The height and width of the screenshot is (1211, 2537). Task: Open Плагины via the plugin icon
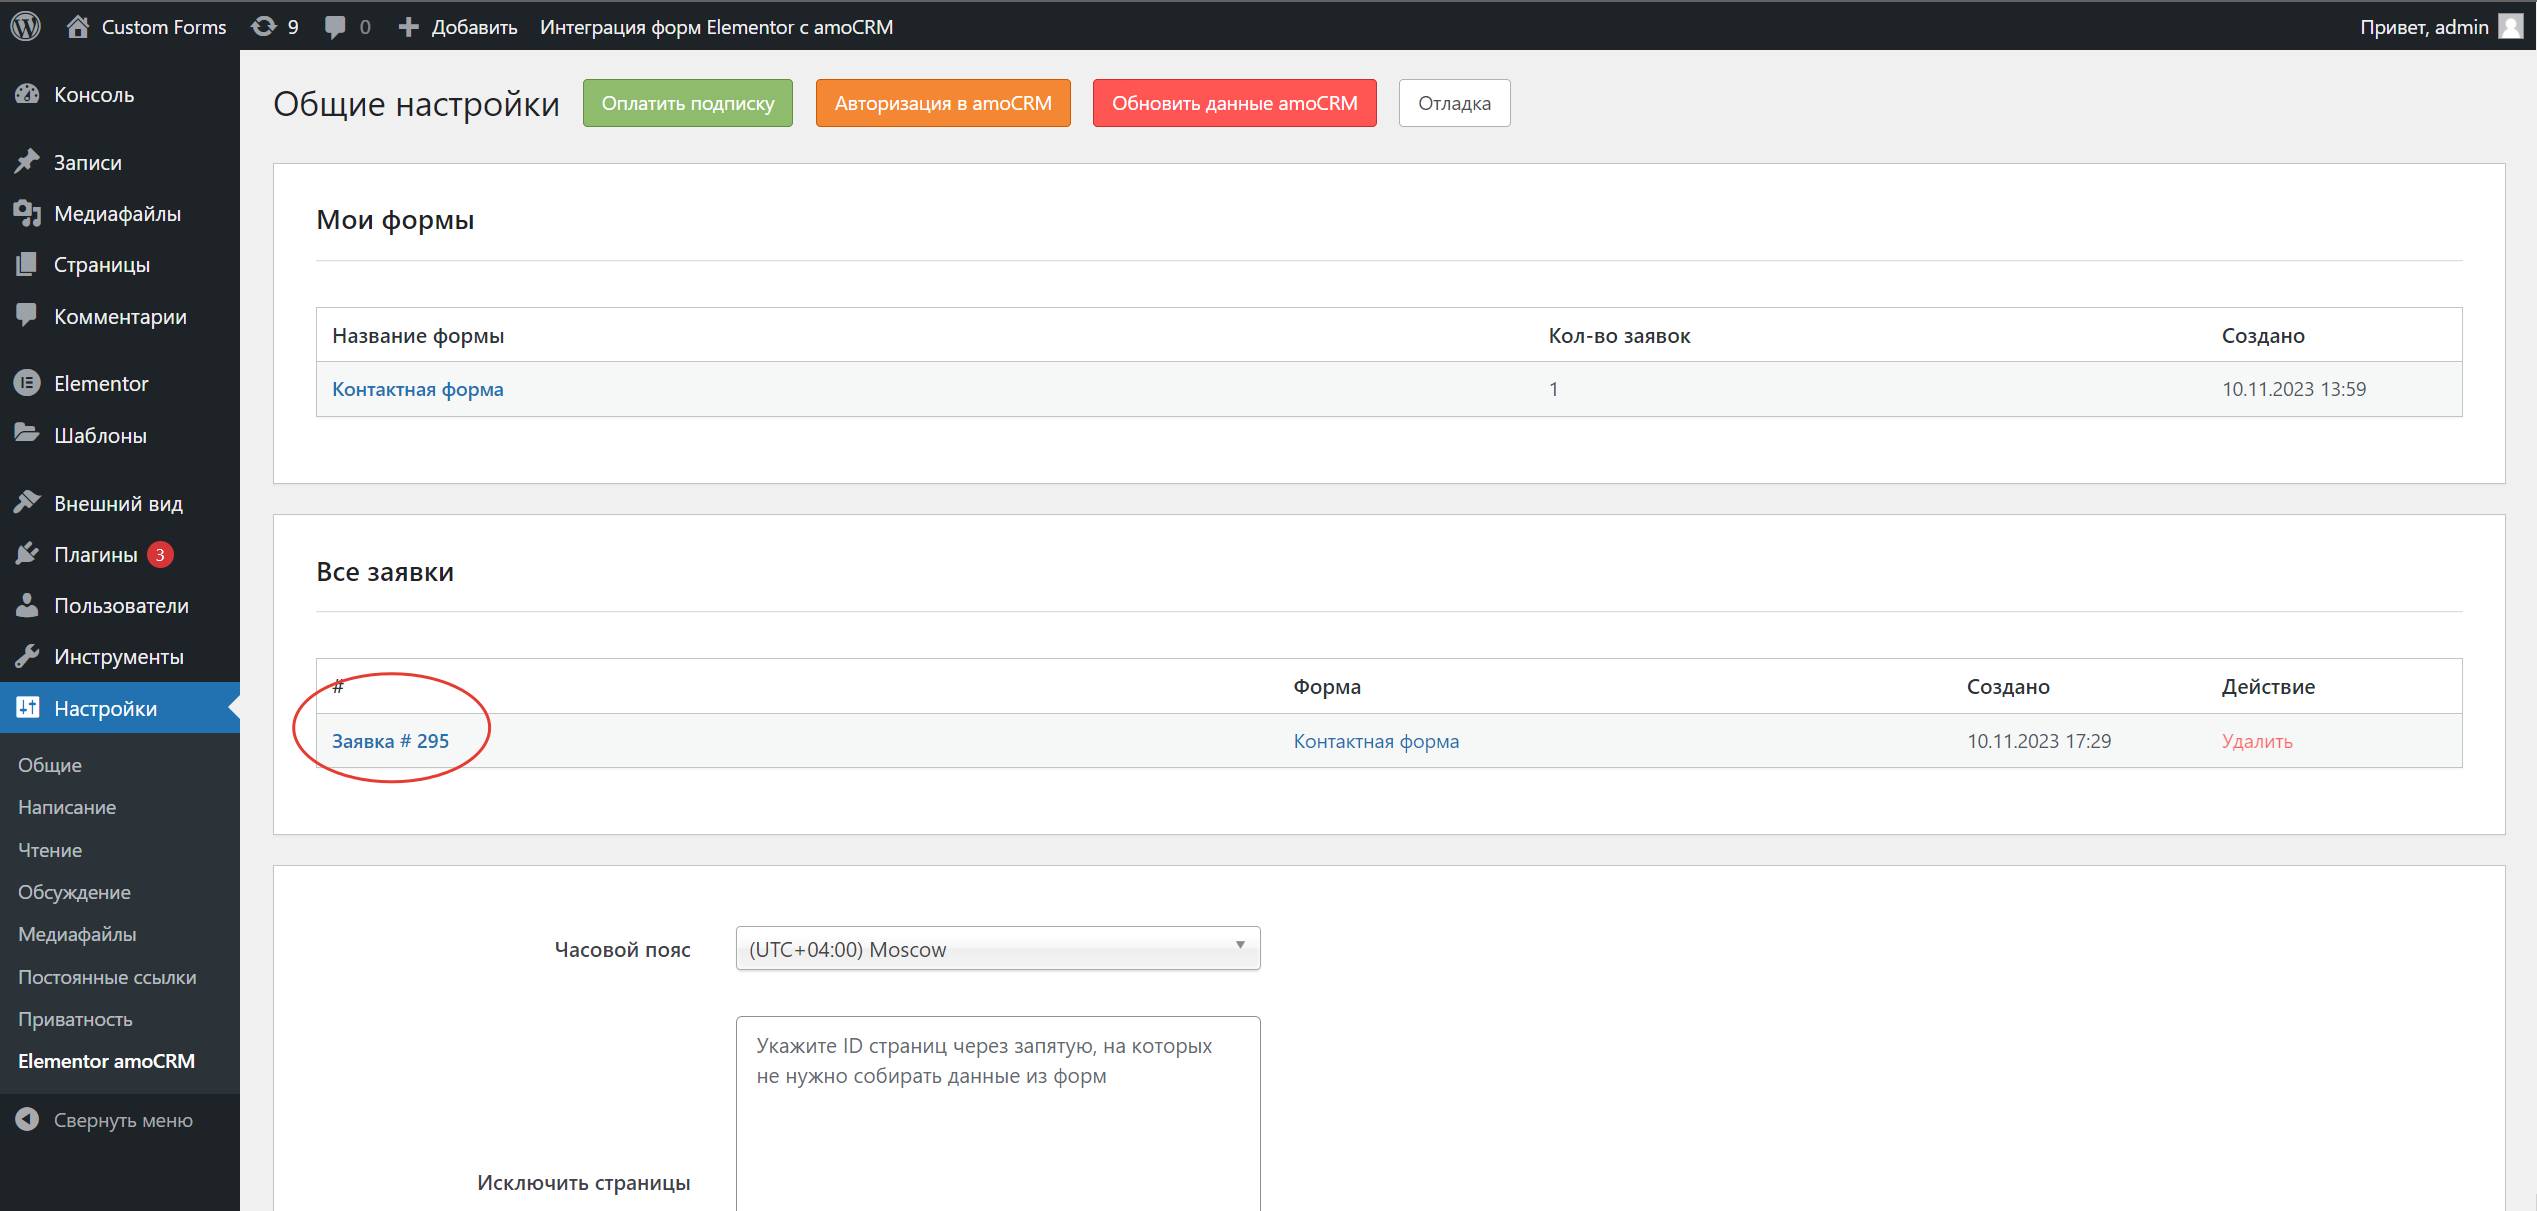(27, 553)
